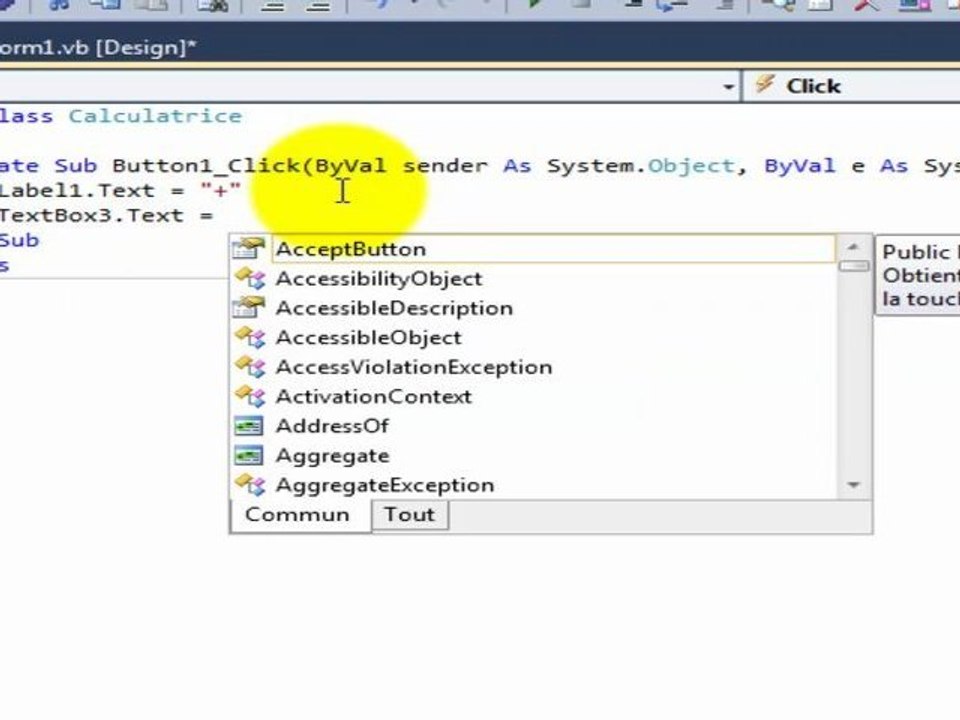Click Label1.Text in the code

click(x=77, y=190)
